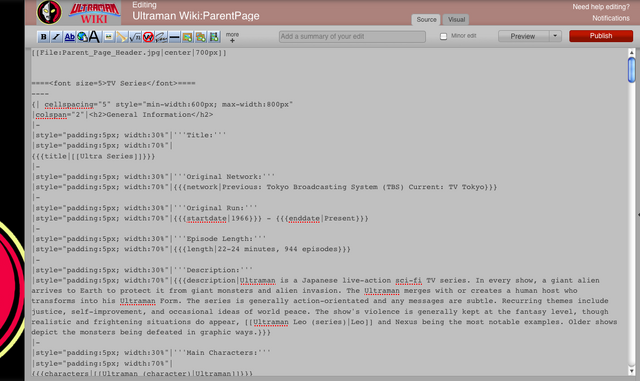Add a photo to the page
Image resolution: width=640 pixels, height=381 pixels.
click(187, 37)
